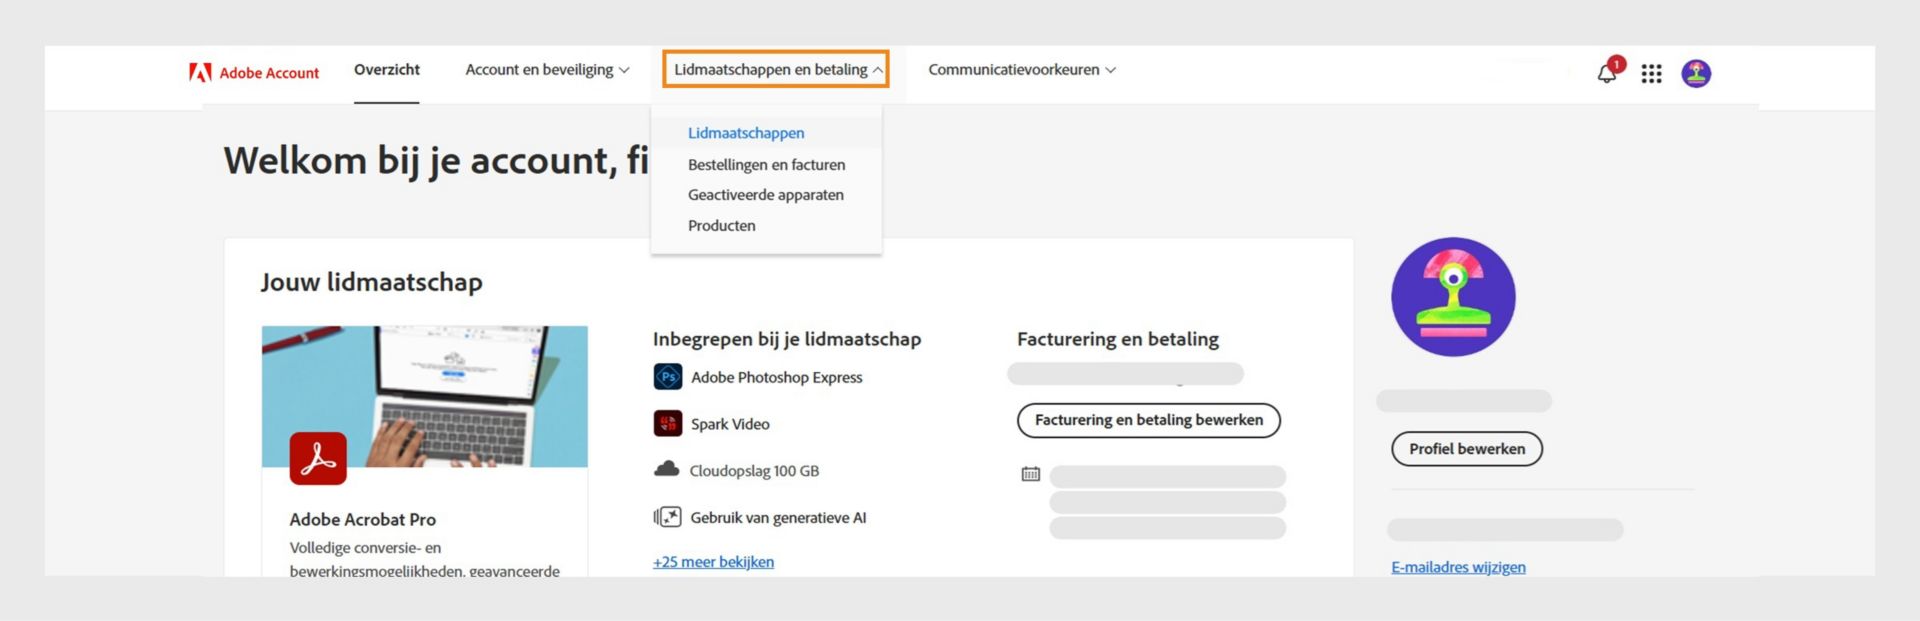Screen dimensions: 1920x621
Task: Click the E-mailadres wijzigen link
Action: (1458, 567)
